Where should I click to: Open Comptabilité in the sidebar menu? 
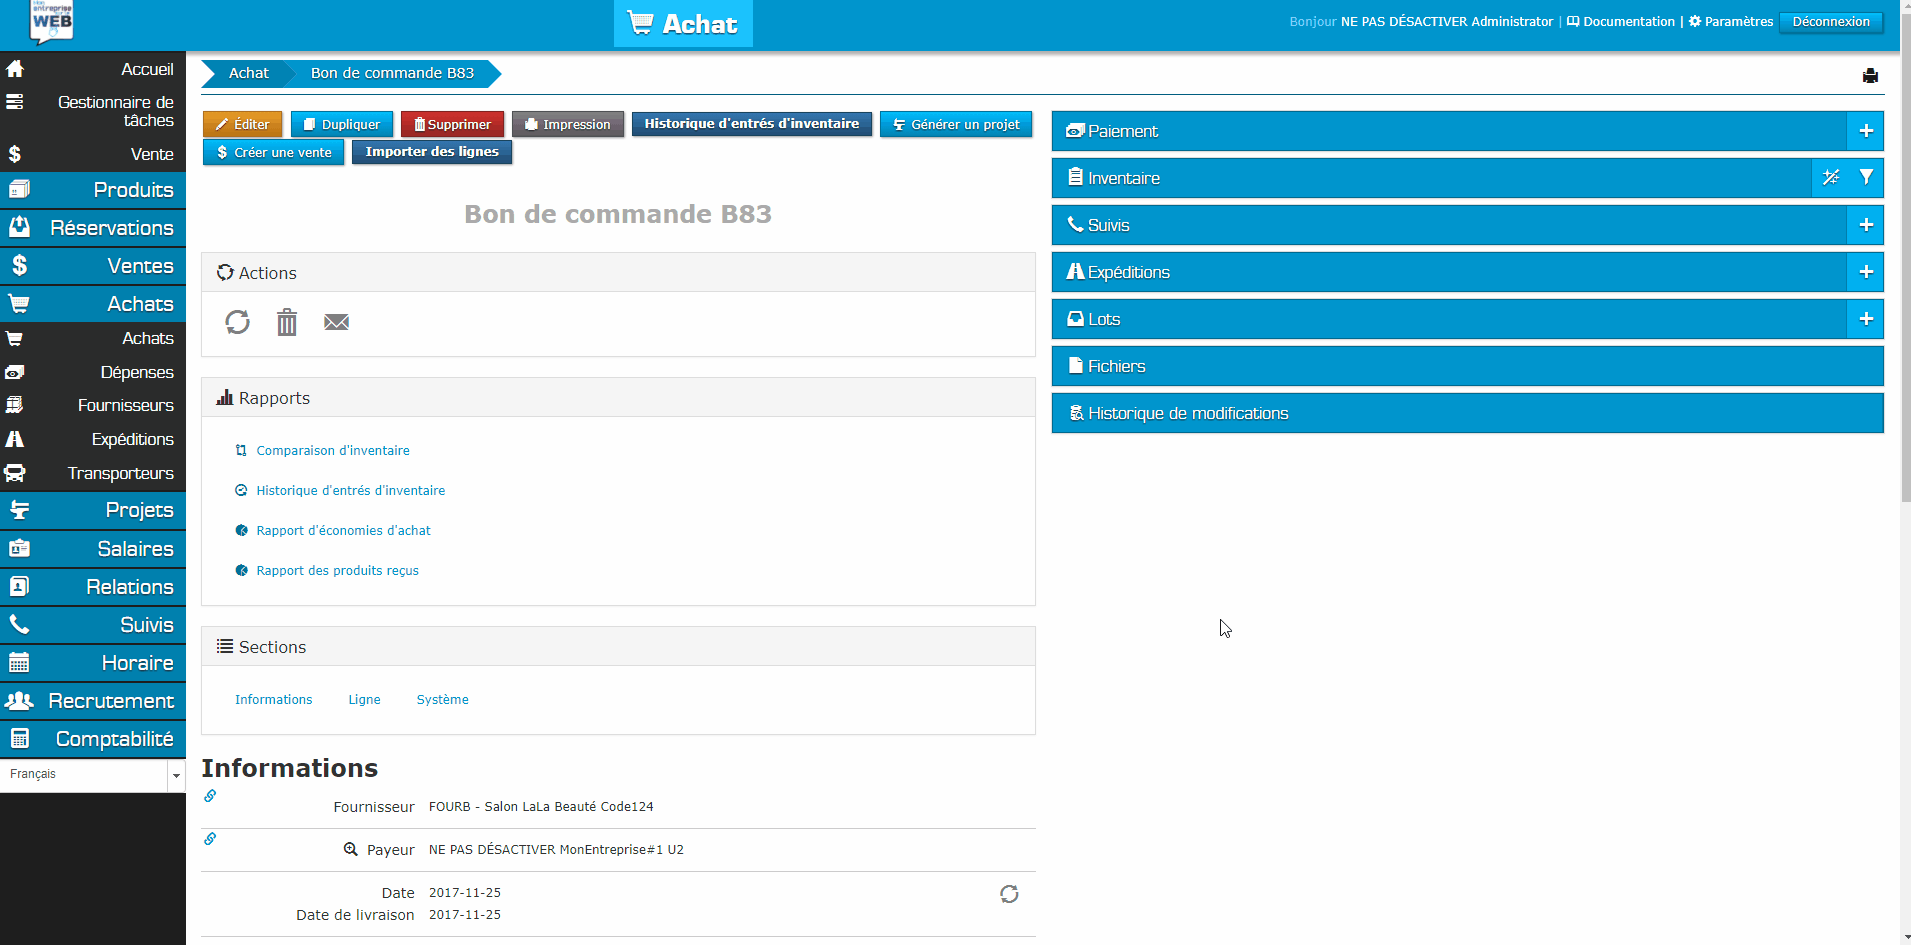pyautogui.click(x=114, y=739)
